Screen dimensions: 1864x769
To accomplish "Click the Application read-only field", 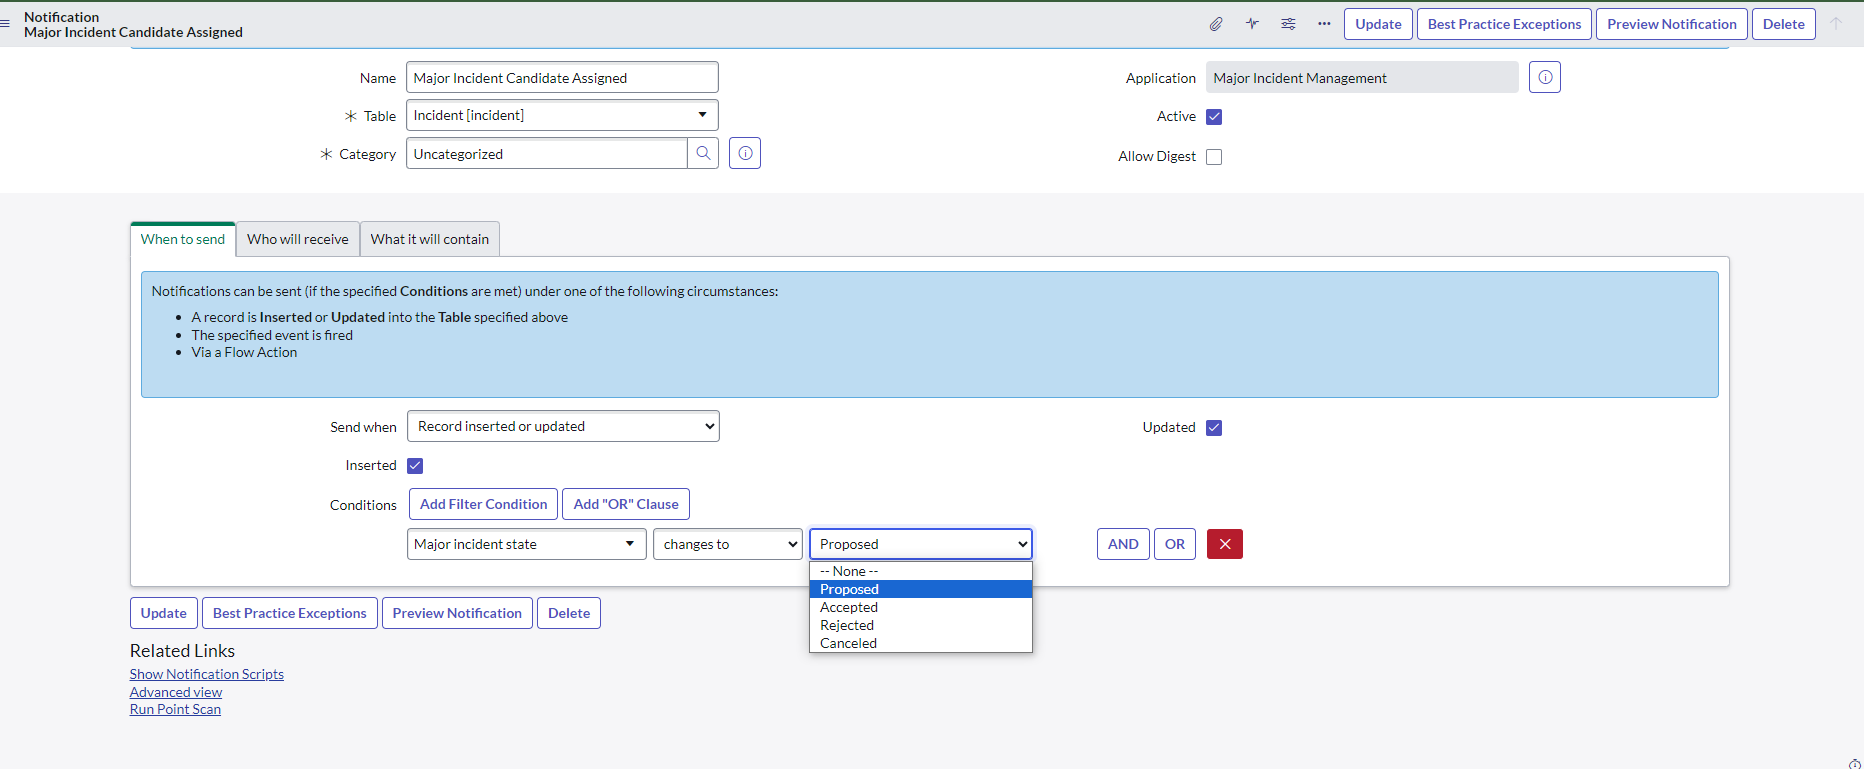I will (x=1362, y=77).
